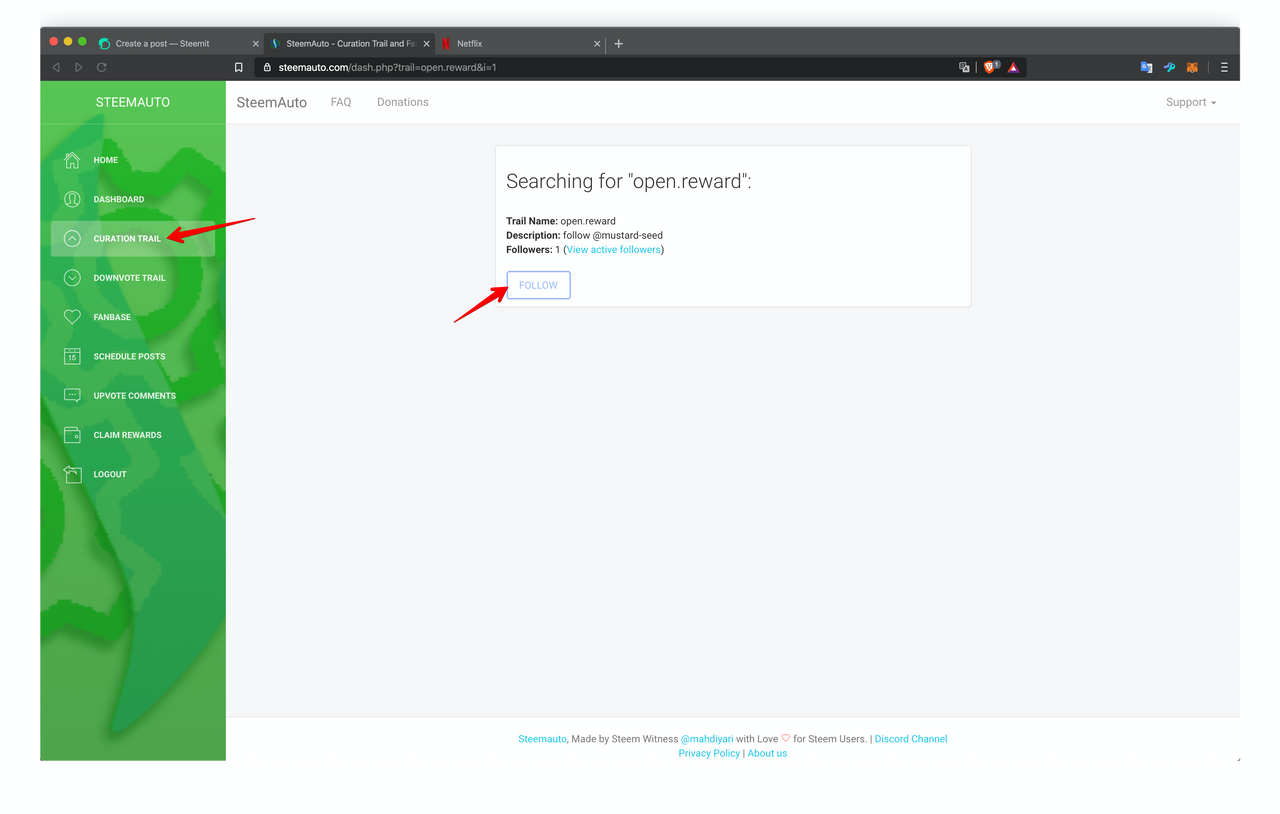Open the Steemauto footer link
Screen dimensions: 1280x814
click(x=543, y=739)
